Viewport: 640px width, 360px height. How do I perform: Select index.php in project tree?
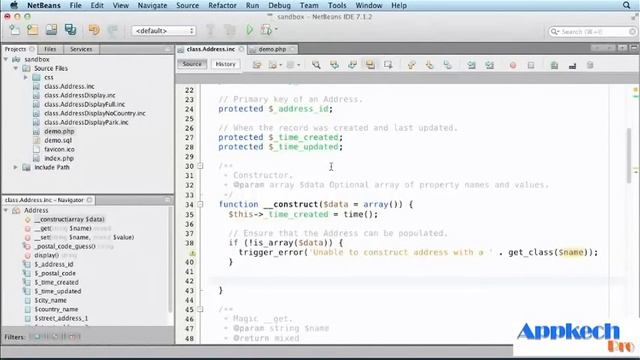[x=59, y=158]
